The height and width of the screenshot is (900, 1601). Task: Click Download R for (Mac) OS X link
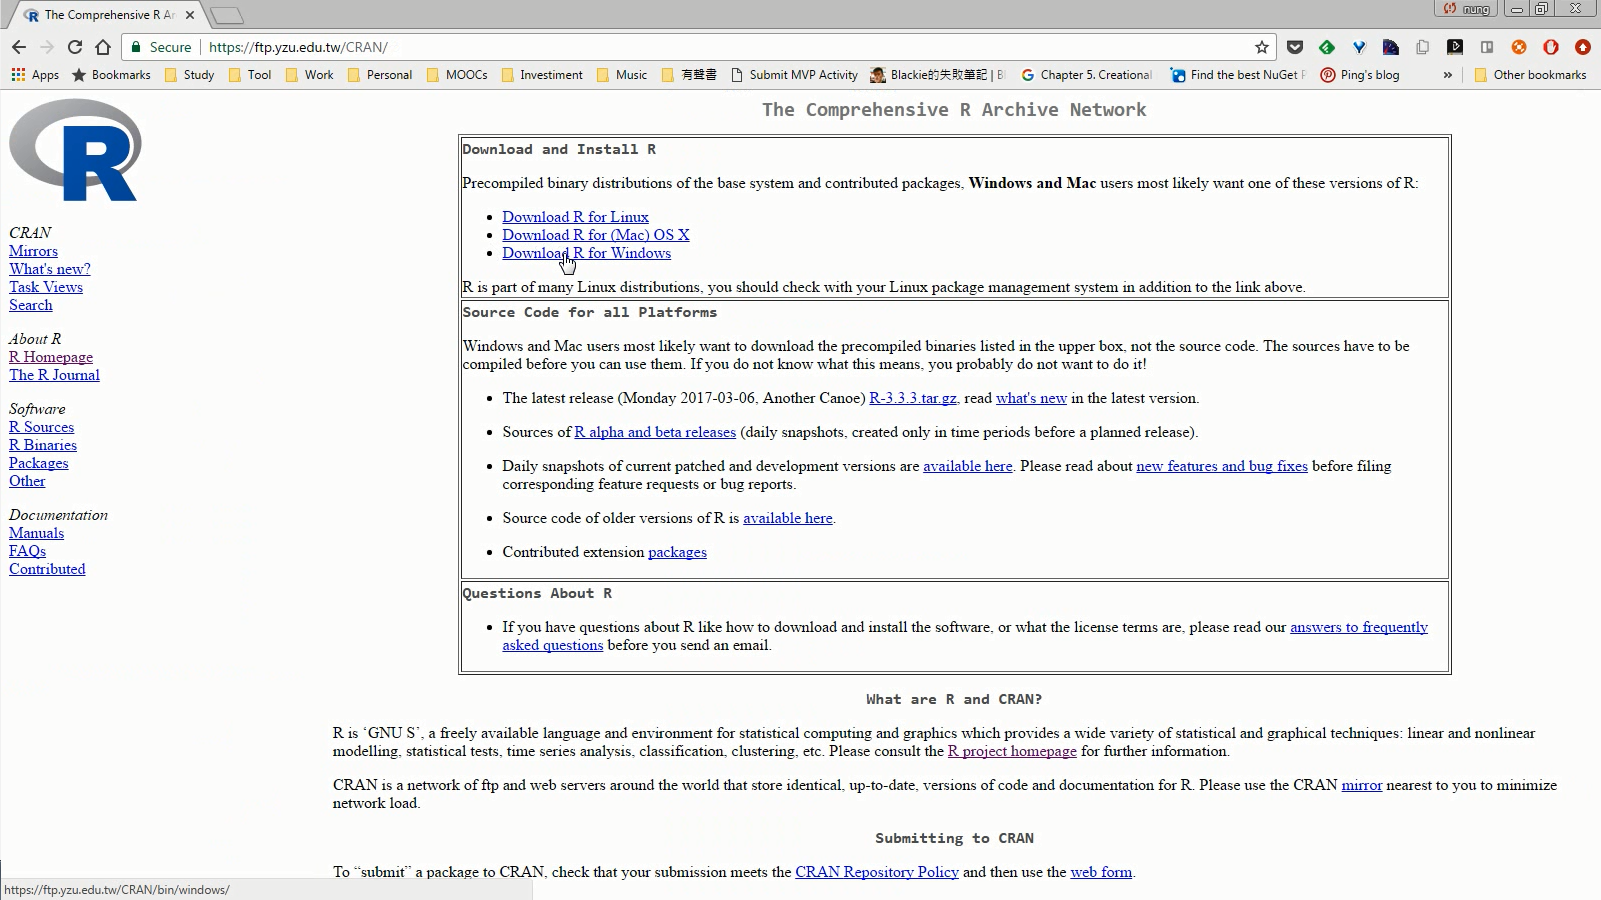(596, 235)
